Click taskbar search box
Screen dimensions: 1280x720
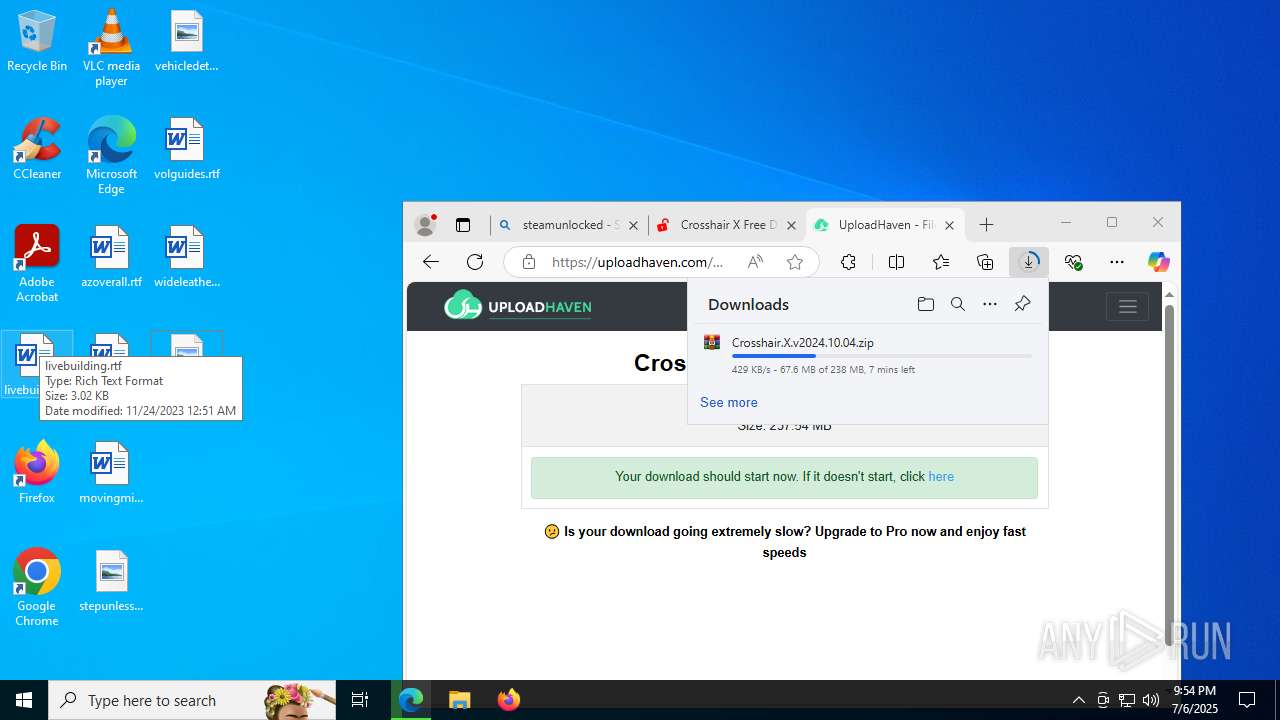pos(192,700)
